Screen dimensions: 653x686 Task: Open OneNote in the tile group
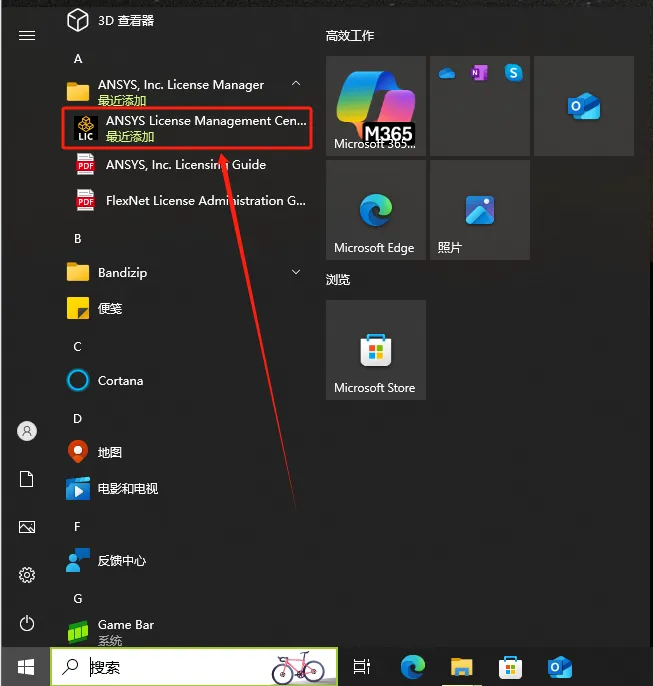[x=480, y=73]
